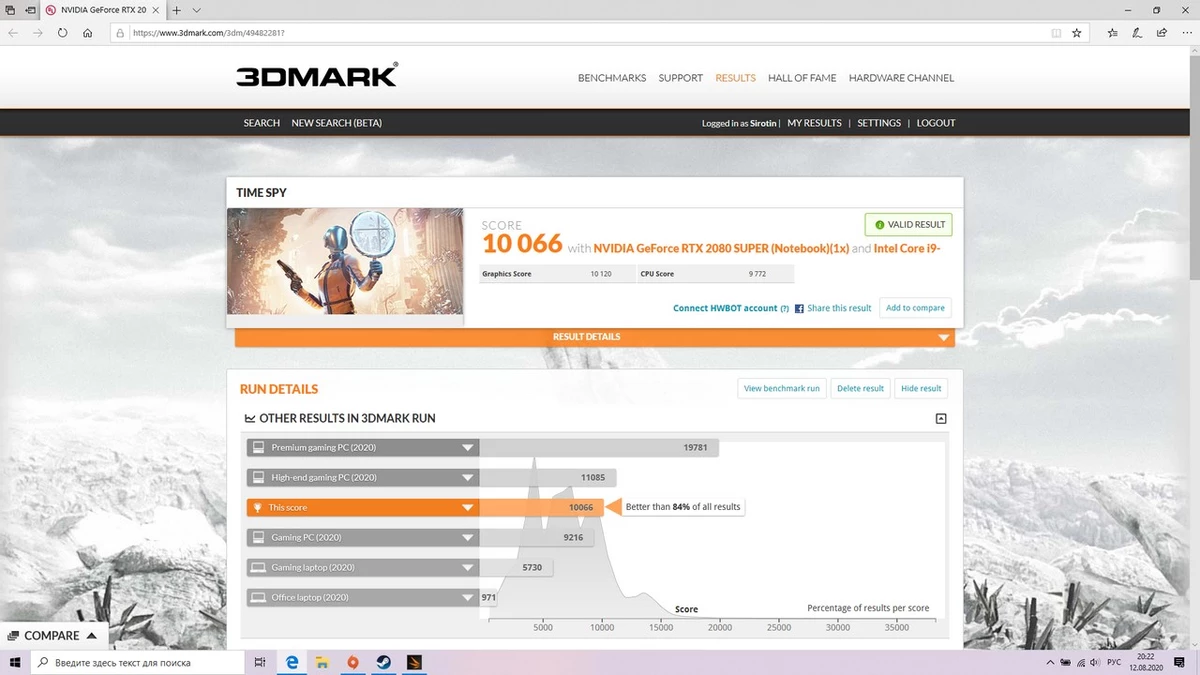Click the 3DMARK logo
Image resolution: width=1200 pixels, height=675 pixels.
(316, 76)
